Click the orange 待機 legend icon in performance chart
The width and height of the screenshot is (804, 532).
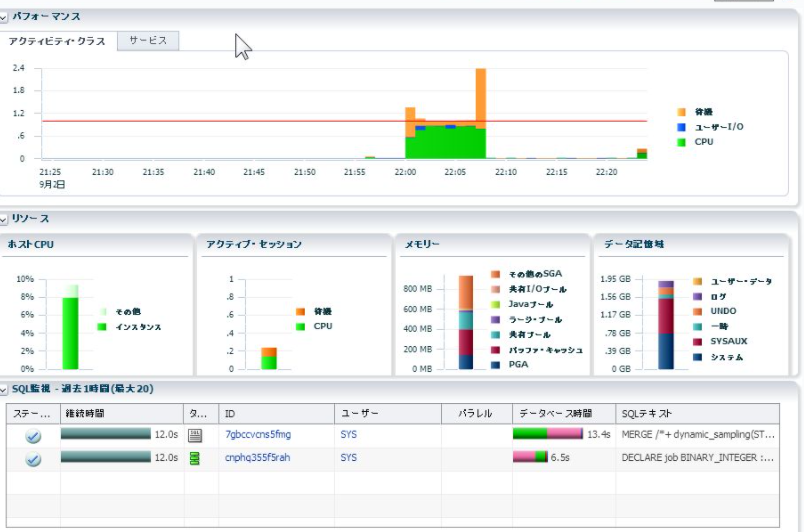682,112
